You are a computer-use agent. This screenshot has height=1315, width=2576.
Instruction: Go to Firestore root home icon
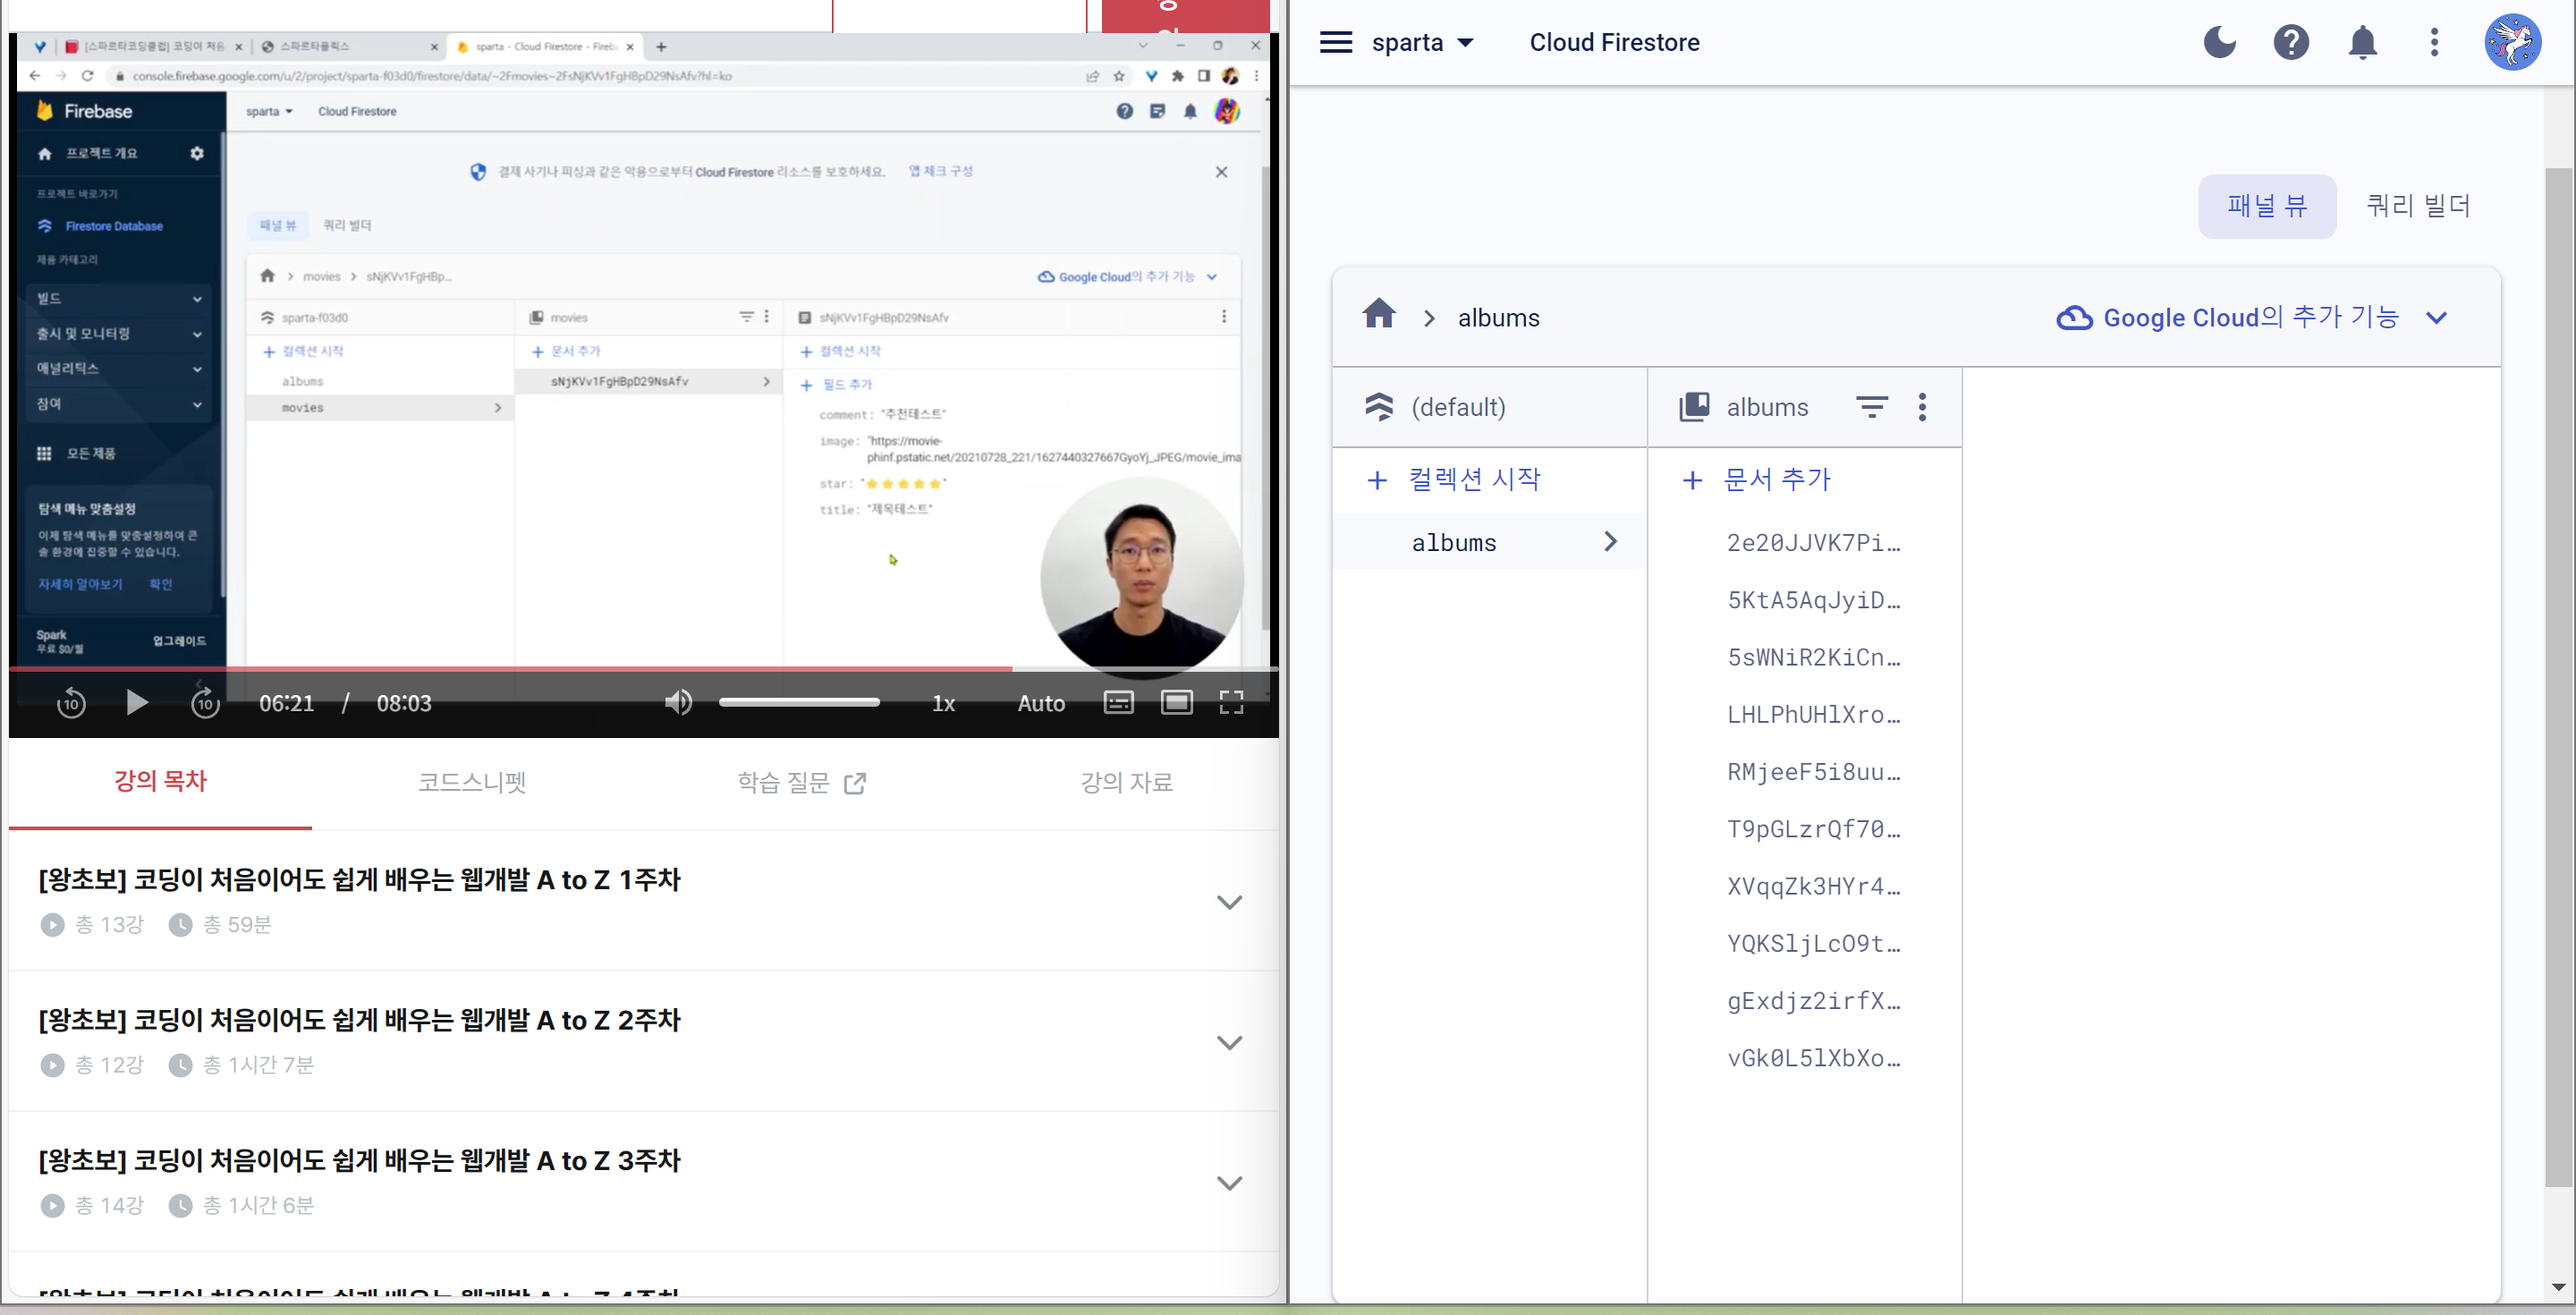tap(1379, 315)
